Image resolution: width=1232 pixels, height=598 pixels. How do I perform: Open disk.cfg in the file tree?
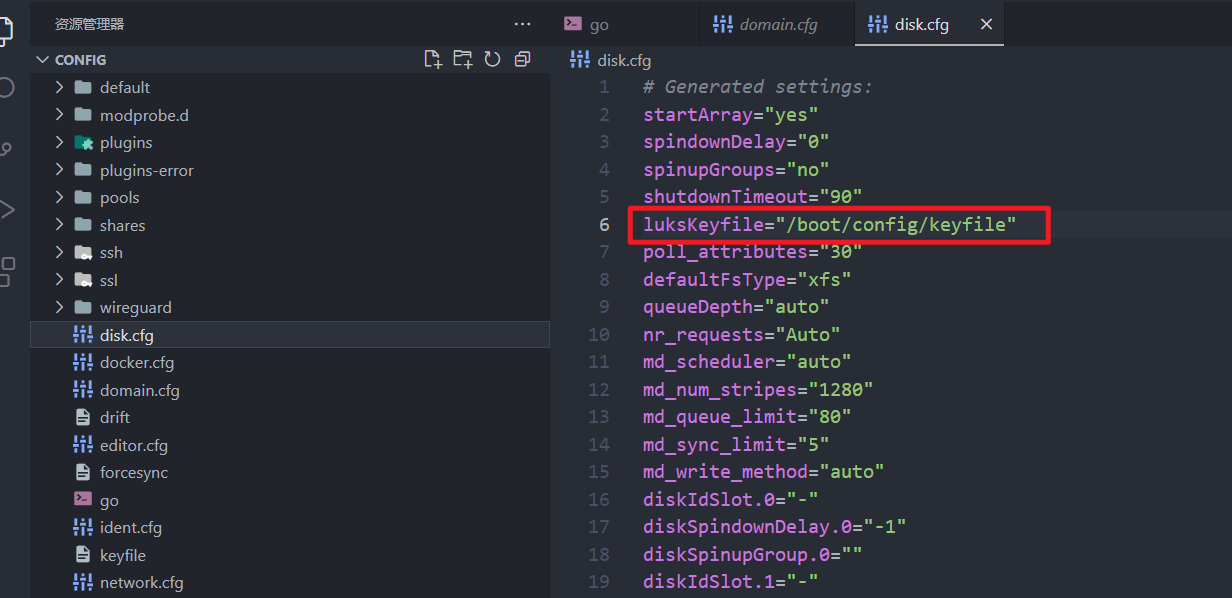tap(290, 335)
